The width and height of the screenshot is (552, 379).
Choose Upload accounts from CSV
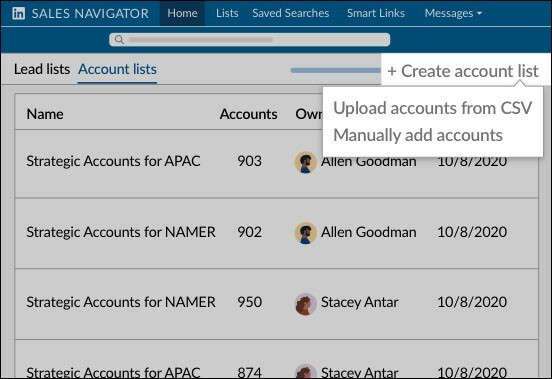click(x=433, y=108)
